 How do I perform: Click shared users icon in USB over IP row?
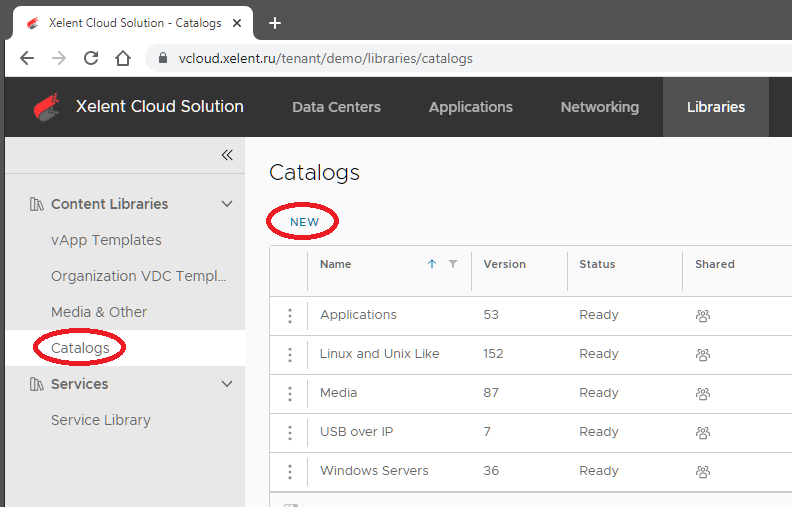(703, 433)
